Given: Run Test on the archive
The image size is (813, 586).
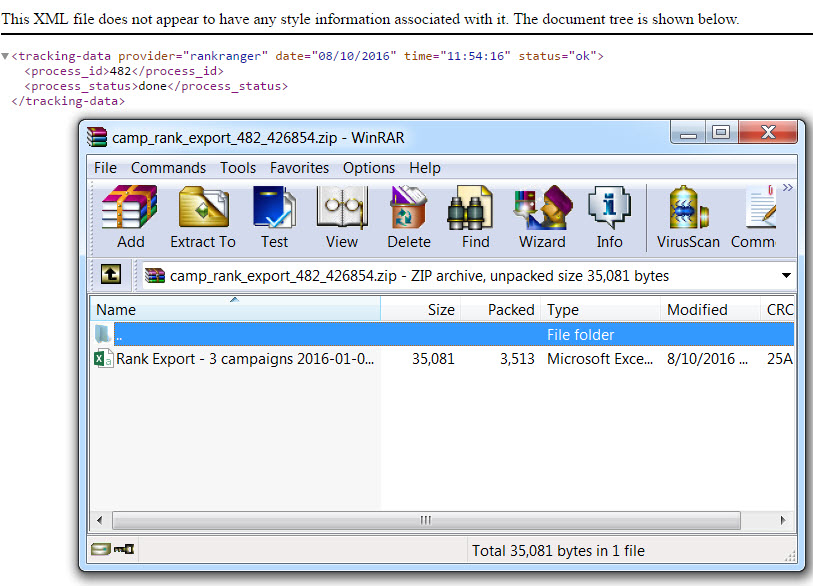Looking at the screenshot, I should (274, 217).
